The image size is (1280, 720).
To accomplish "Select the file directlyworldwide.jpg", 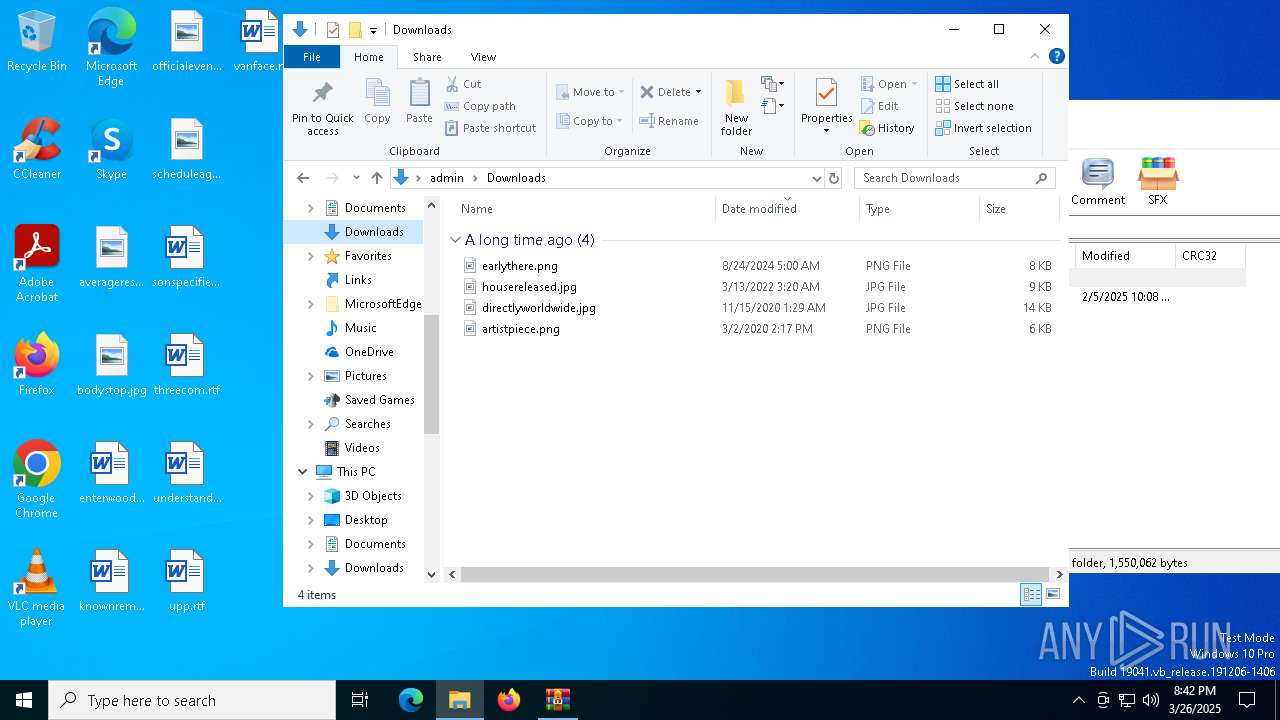I will [x=538, y=308].
